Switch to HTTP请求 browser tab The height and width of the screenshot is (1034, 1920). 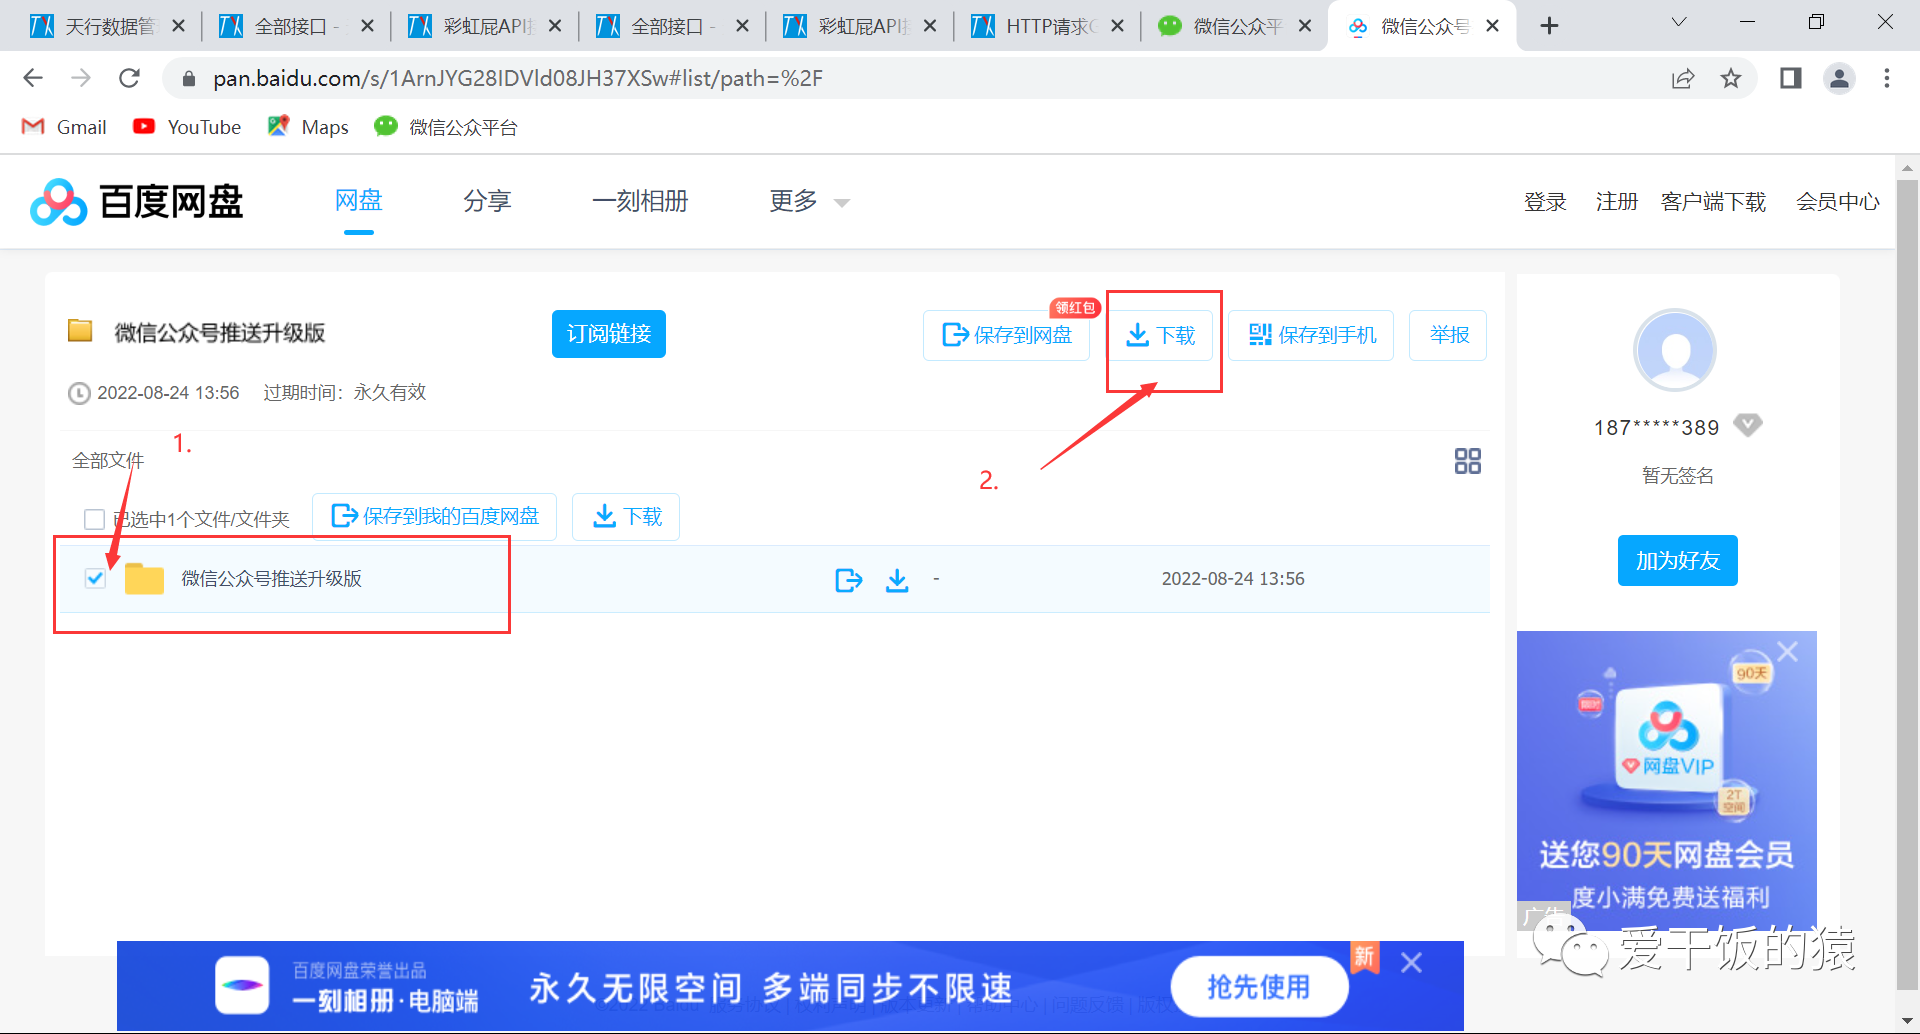pyautogui.click(x=1045, y=26)
